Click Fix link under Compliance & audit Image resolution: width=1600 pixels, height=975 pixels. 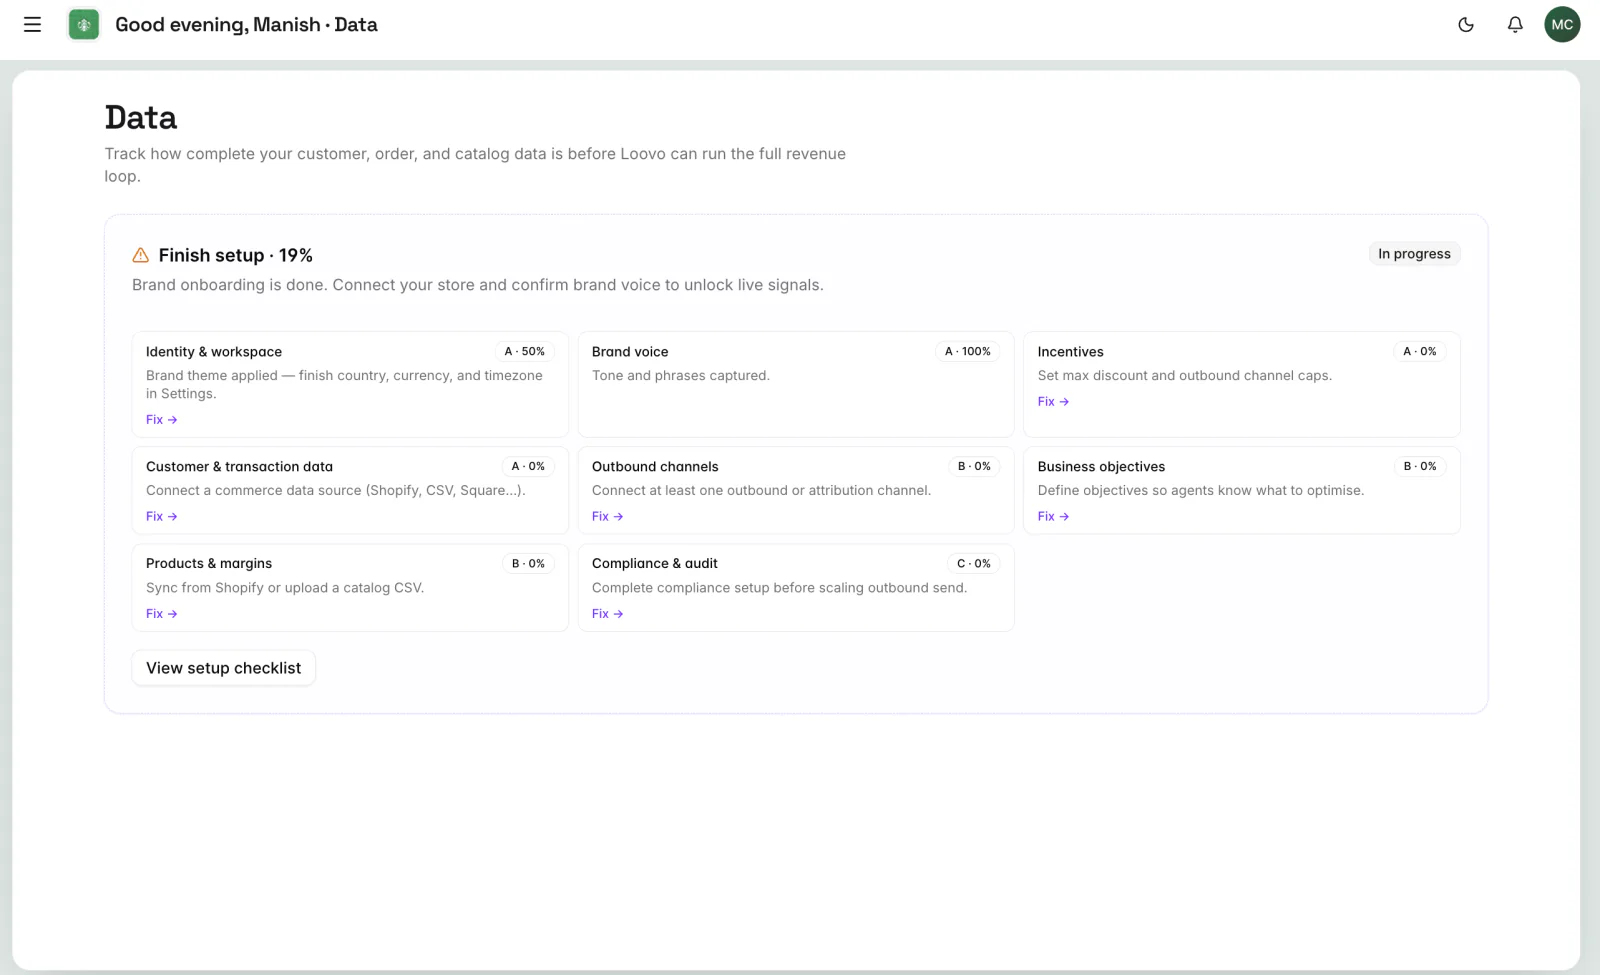pos(607,614)
